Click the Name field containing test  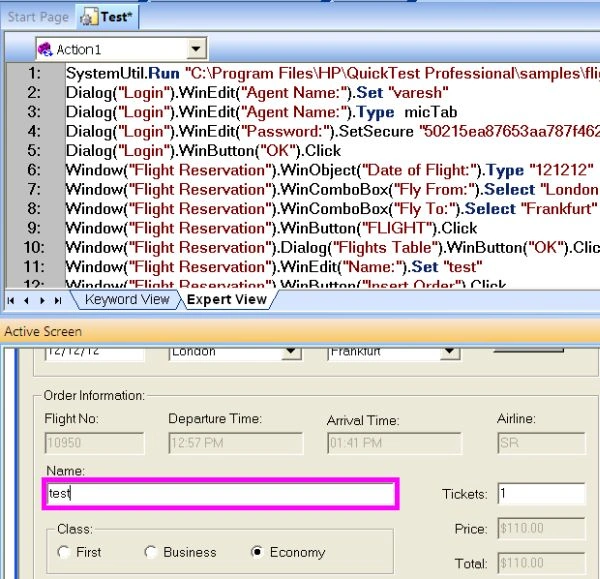221,494
